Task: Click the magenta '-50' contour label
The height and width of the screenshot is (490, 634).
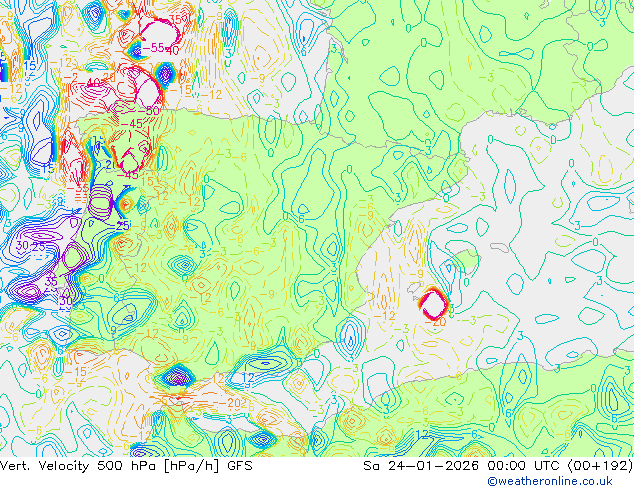Action: coord(148,110)
